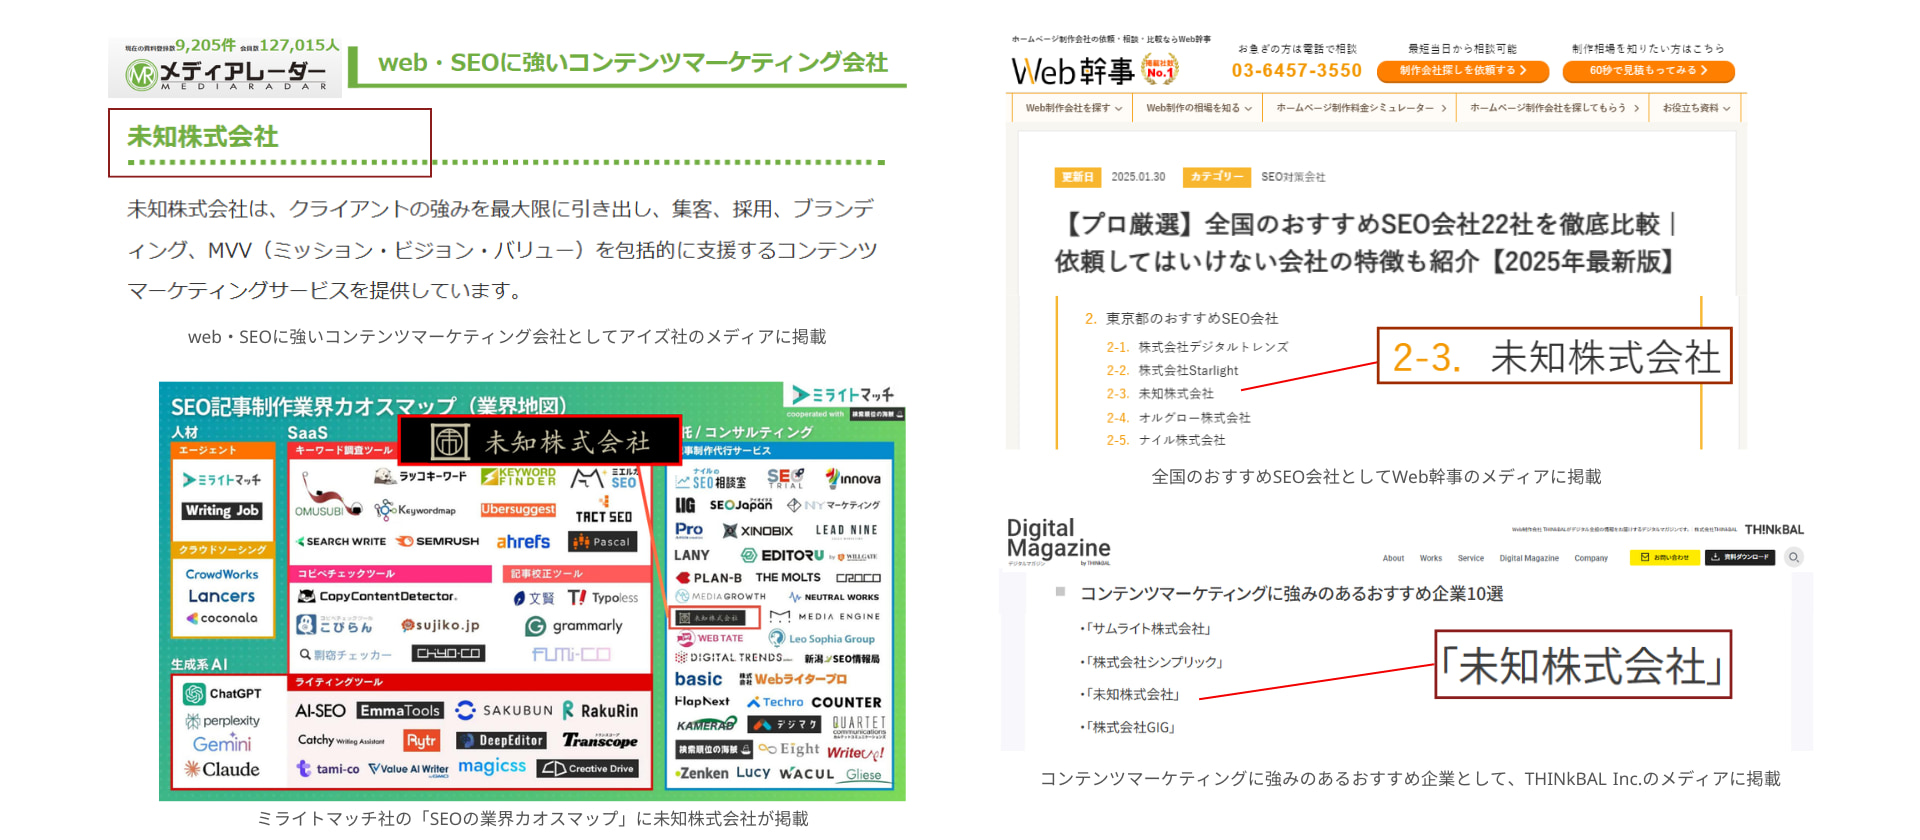The height and width of the screenshot is (840, 1920).
Task: Click the perplexity logo in chaos map
Action: pos(222,720)
